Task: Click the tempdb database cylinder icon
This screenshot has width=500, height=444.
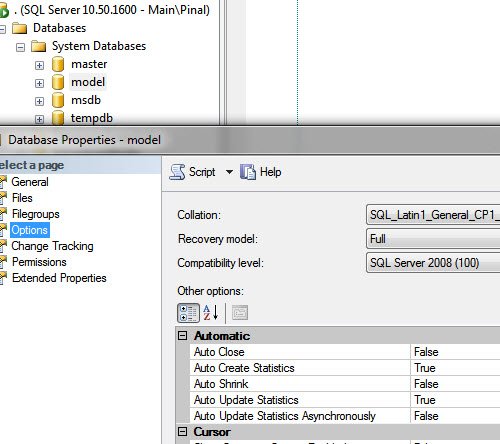Action: [x=58, y=118]
